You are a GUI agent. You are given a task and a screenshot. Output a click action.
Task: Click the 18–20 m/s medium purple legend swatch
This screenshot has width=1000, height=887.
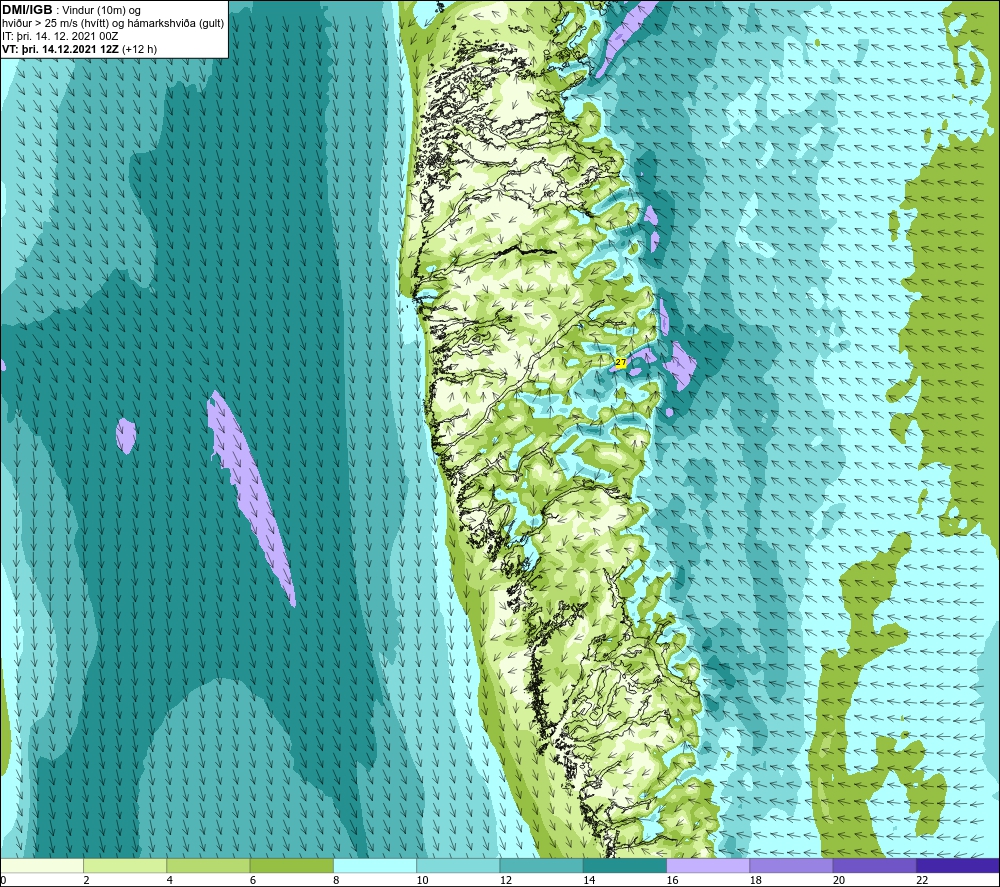[x=791, y=865]
